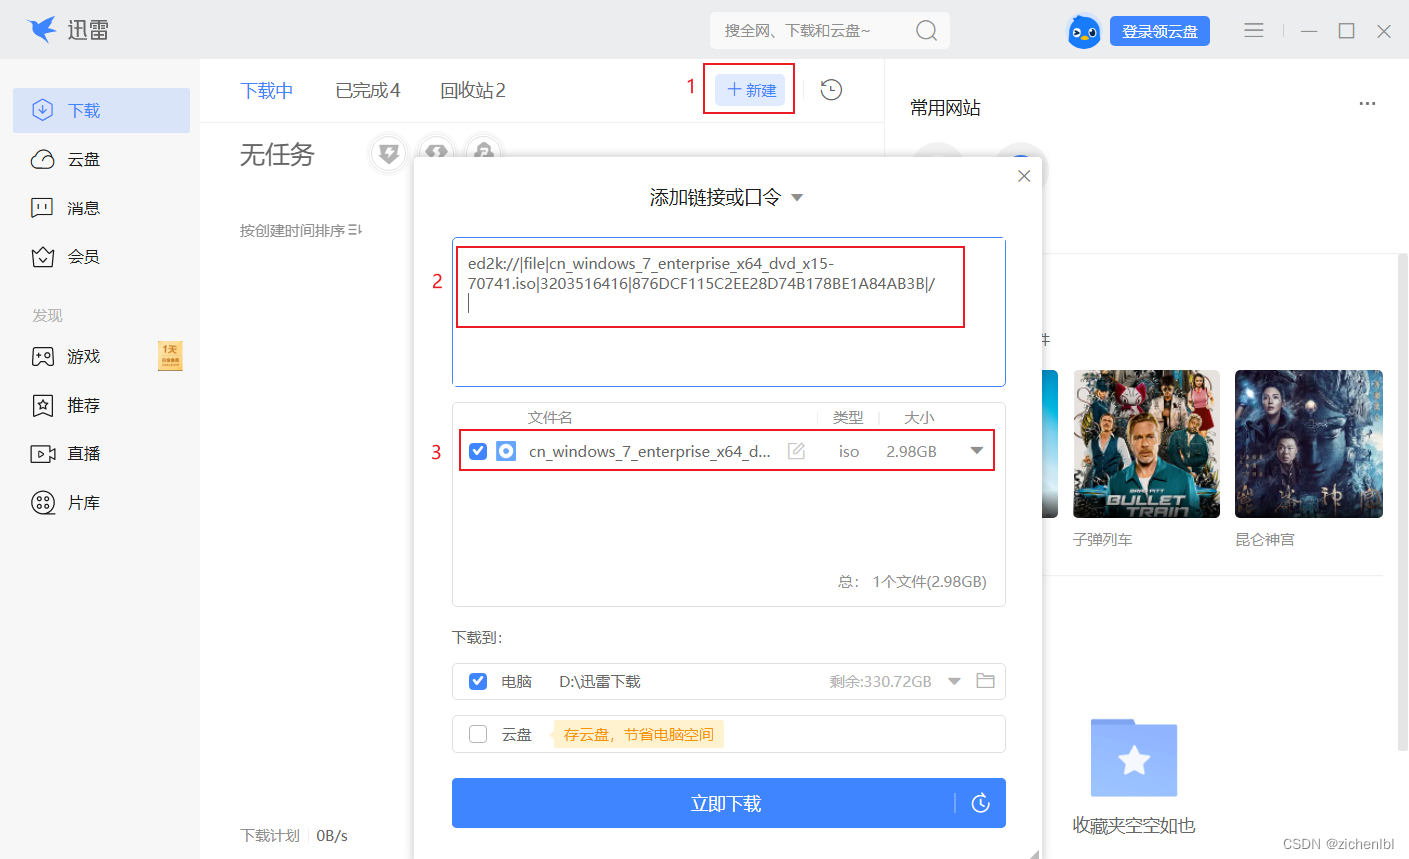The image size is (1409, 859).
Task: Switch to the 已完成4 tab
Action: 368,91
